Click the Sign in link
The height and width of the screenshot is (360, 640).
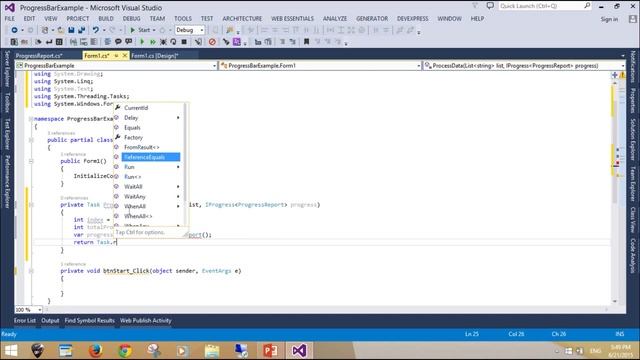point(609,19)
